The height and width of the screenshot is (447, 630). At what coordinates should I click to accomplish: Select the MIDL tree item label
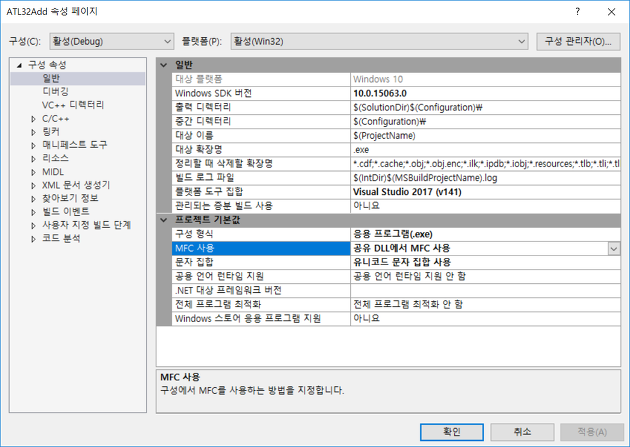click(x=53, y=171)
